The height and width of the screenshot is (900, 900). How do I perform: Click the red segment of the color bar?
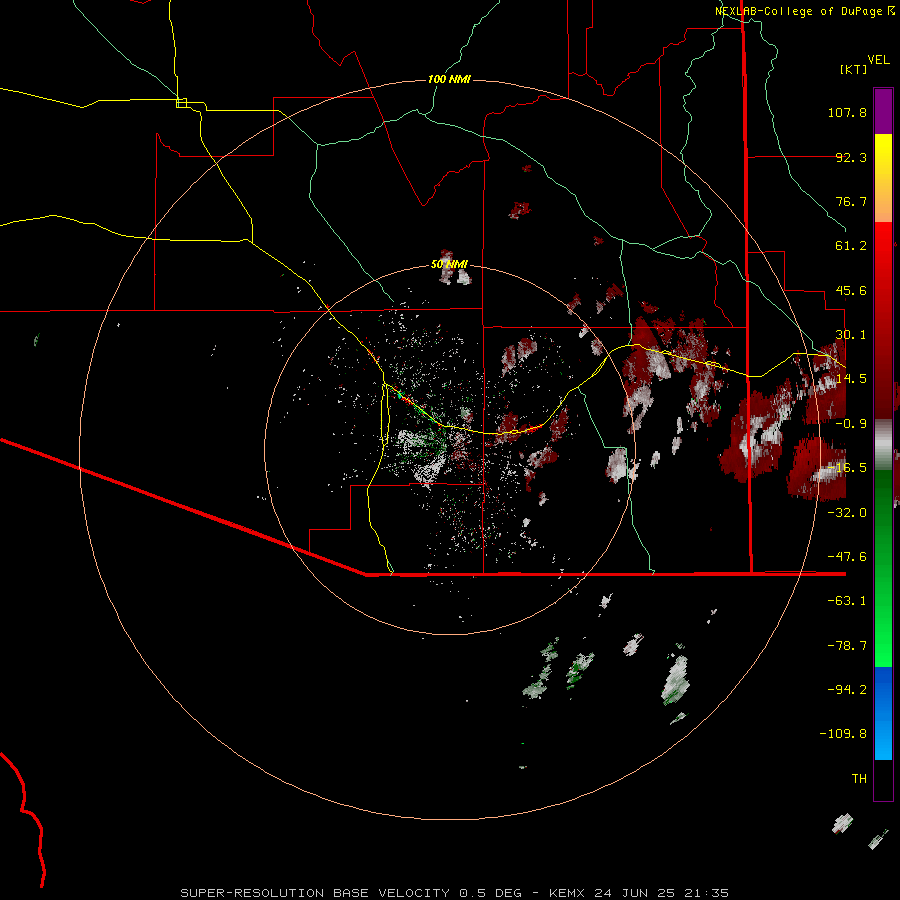883,320
